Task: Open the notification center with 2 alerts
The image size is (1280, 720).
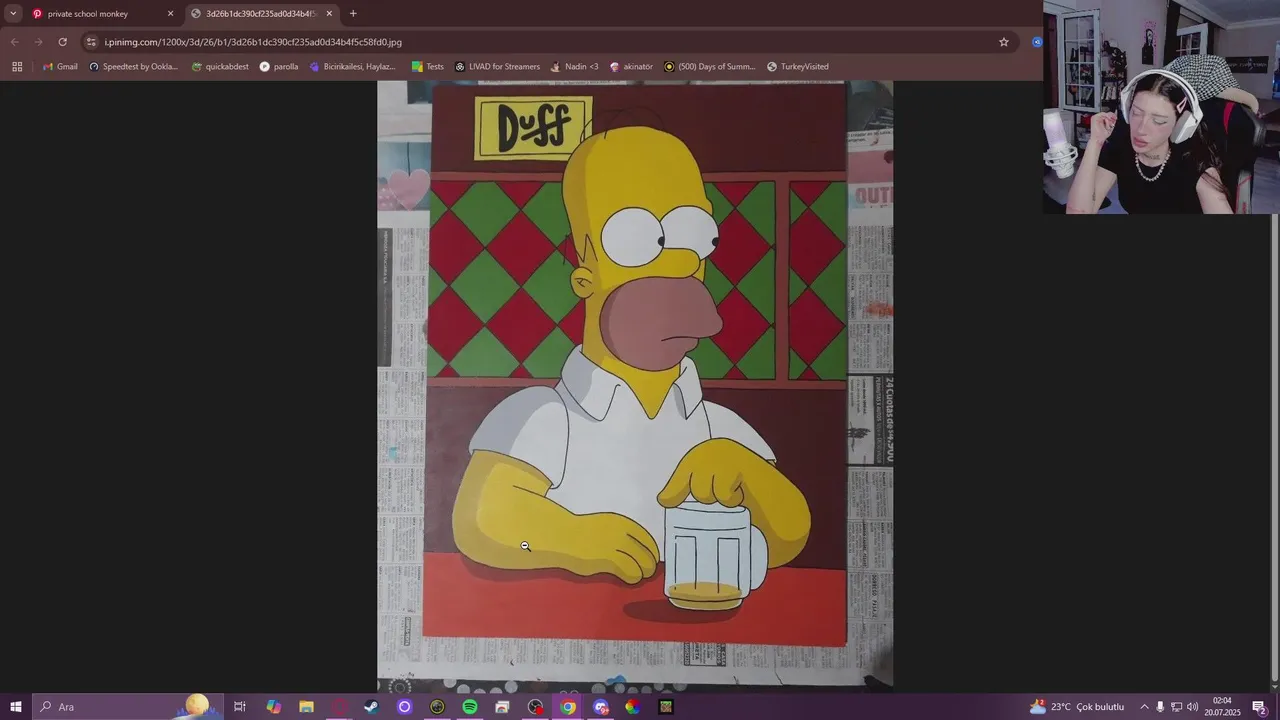Action: tap(1260, 707)
